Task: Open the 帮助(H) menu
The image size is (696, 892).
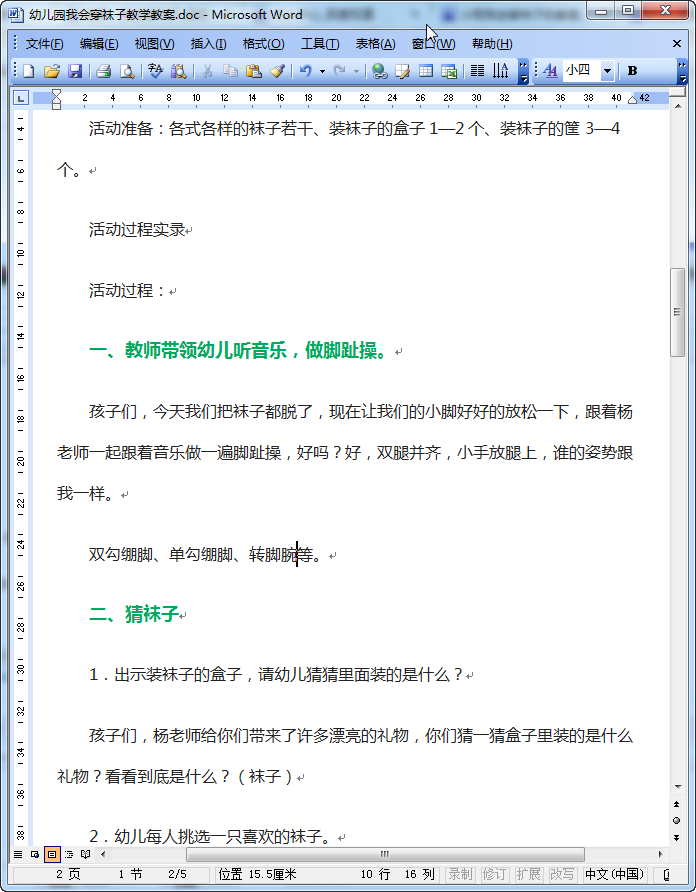Action: [492, 44]
